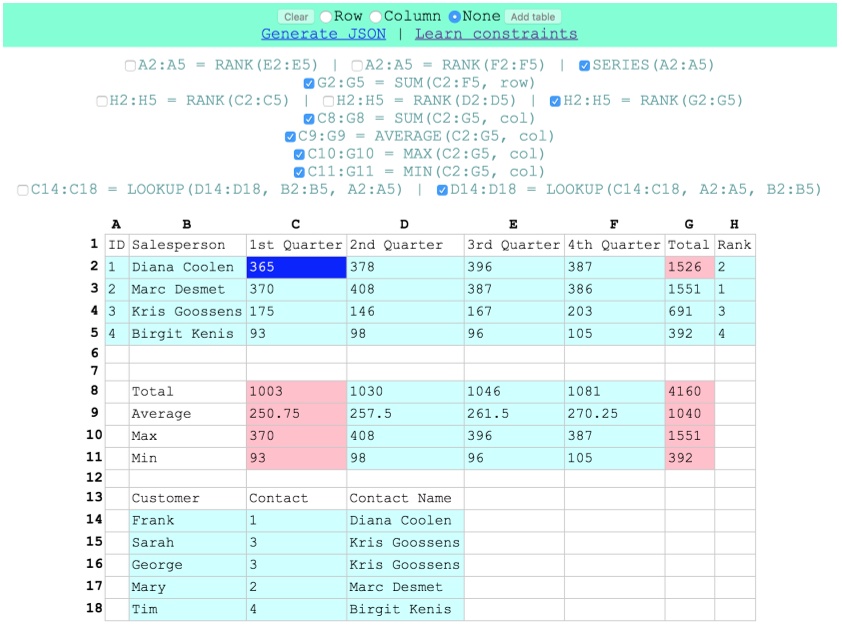Disable the G2:G5 = SUM(C2:F5, row) constraint

pos(309,82)
